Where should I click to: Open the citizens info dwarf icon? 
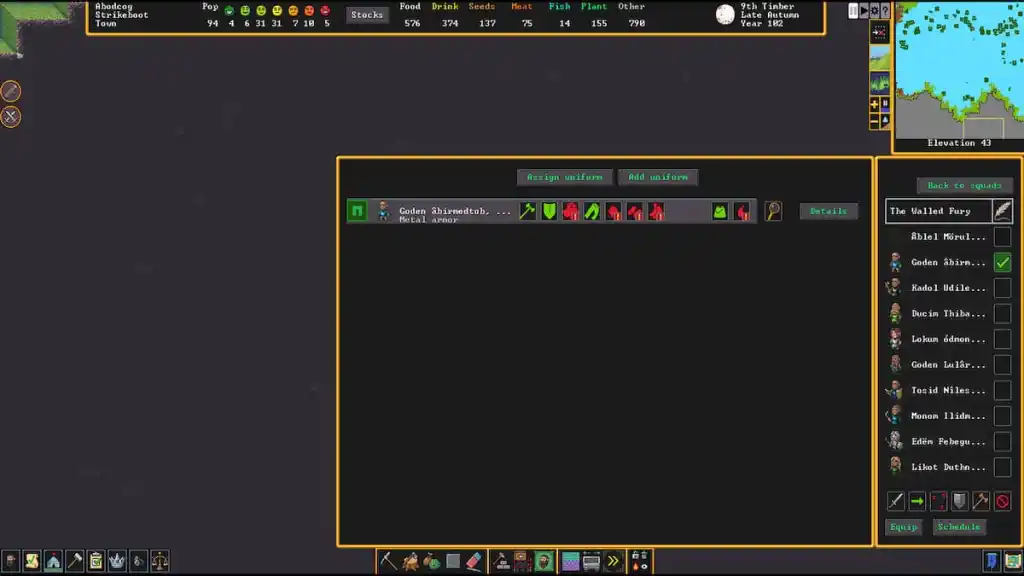[10, 561]
